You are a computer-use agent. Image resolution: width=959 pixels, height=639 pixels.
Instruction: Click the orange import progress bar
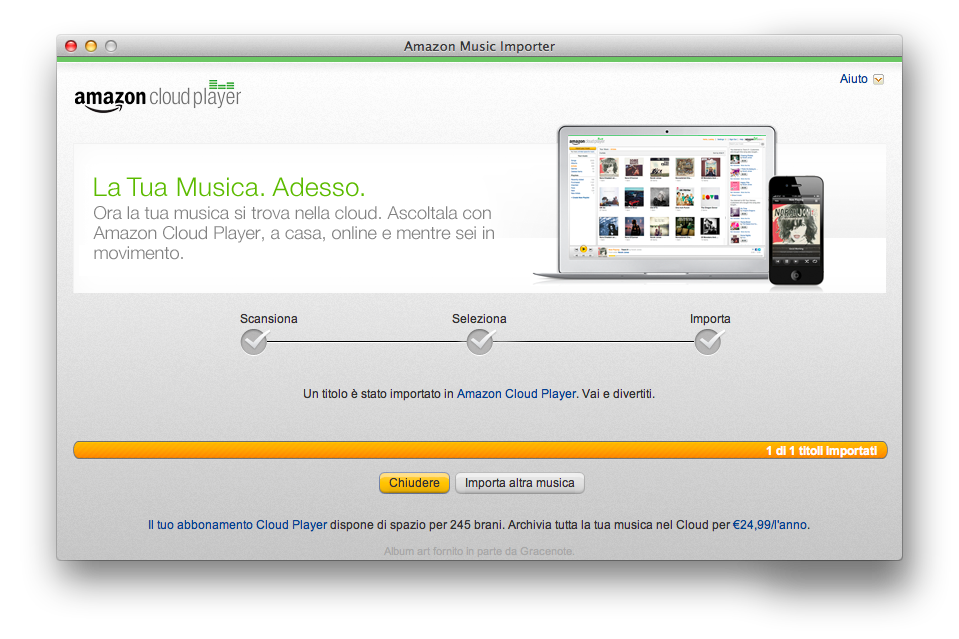pyautogui.click(x=480, y=451)
